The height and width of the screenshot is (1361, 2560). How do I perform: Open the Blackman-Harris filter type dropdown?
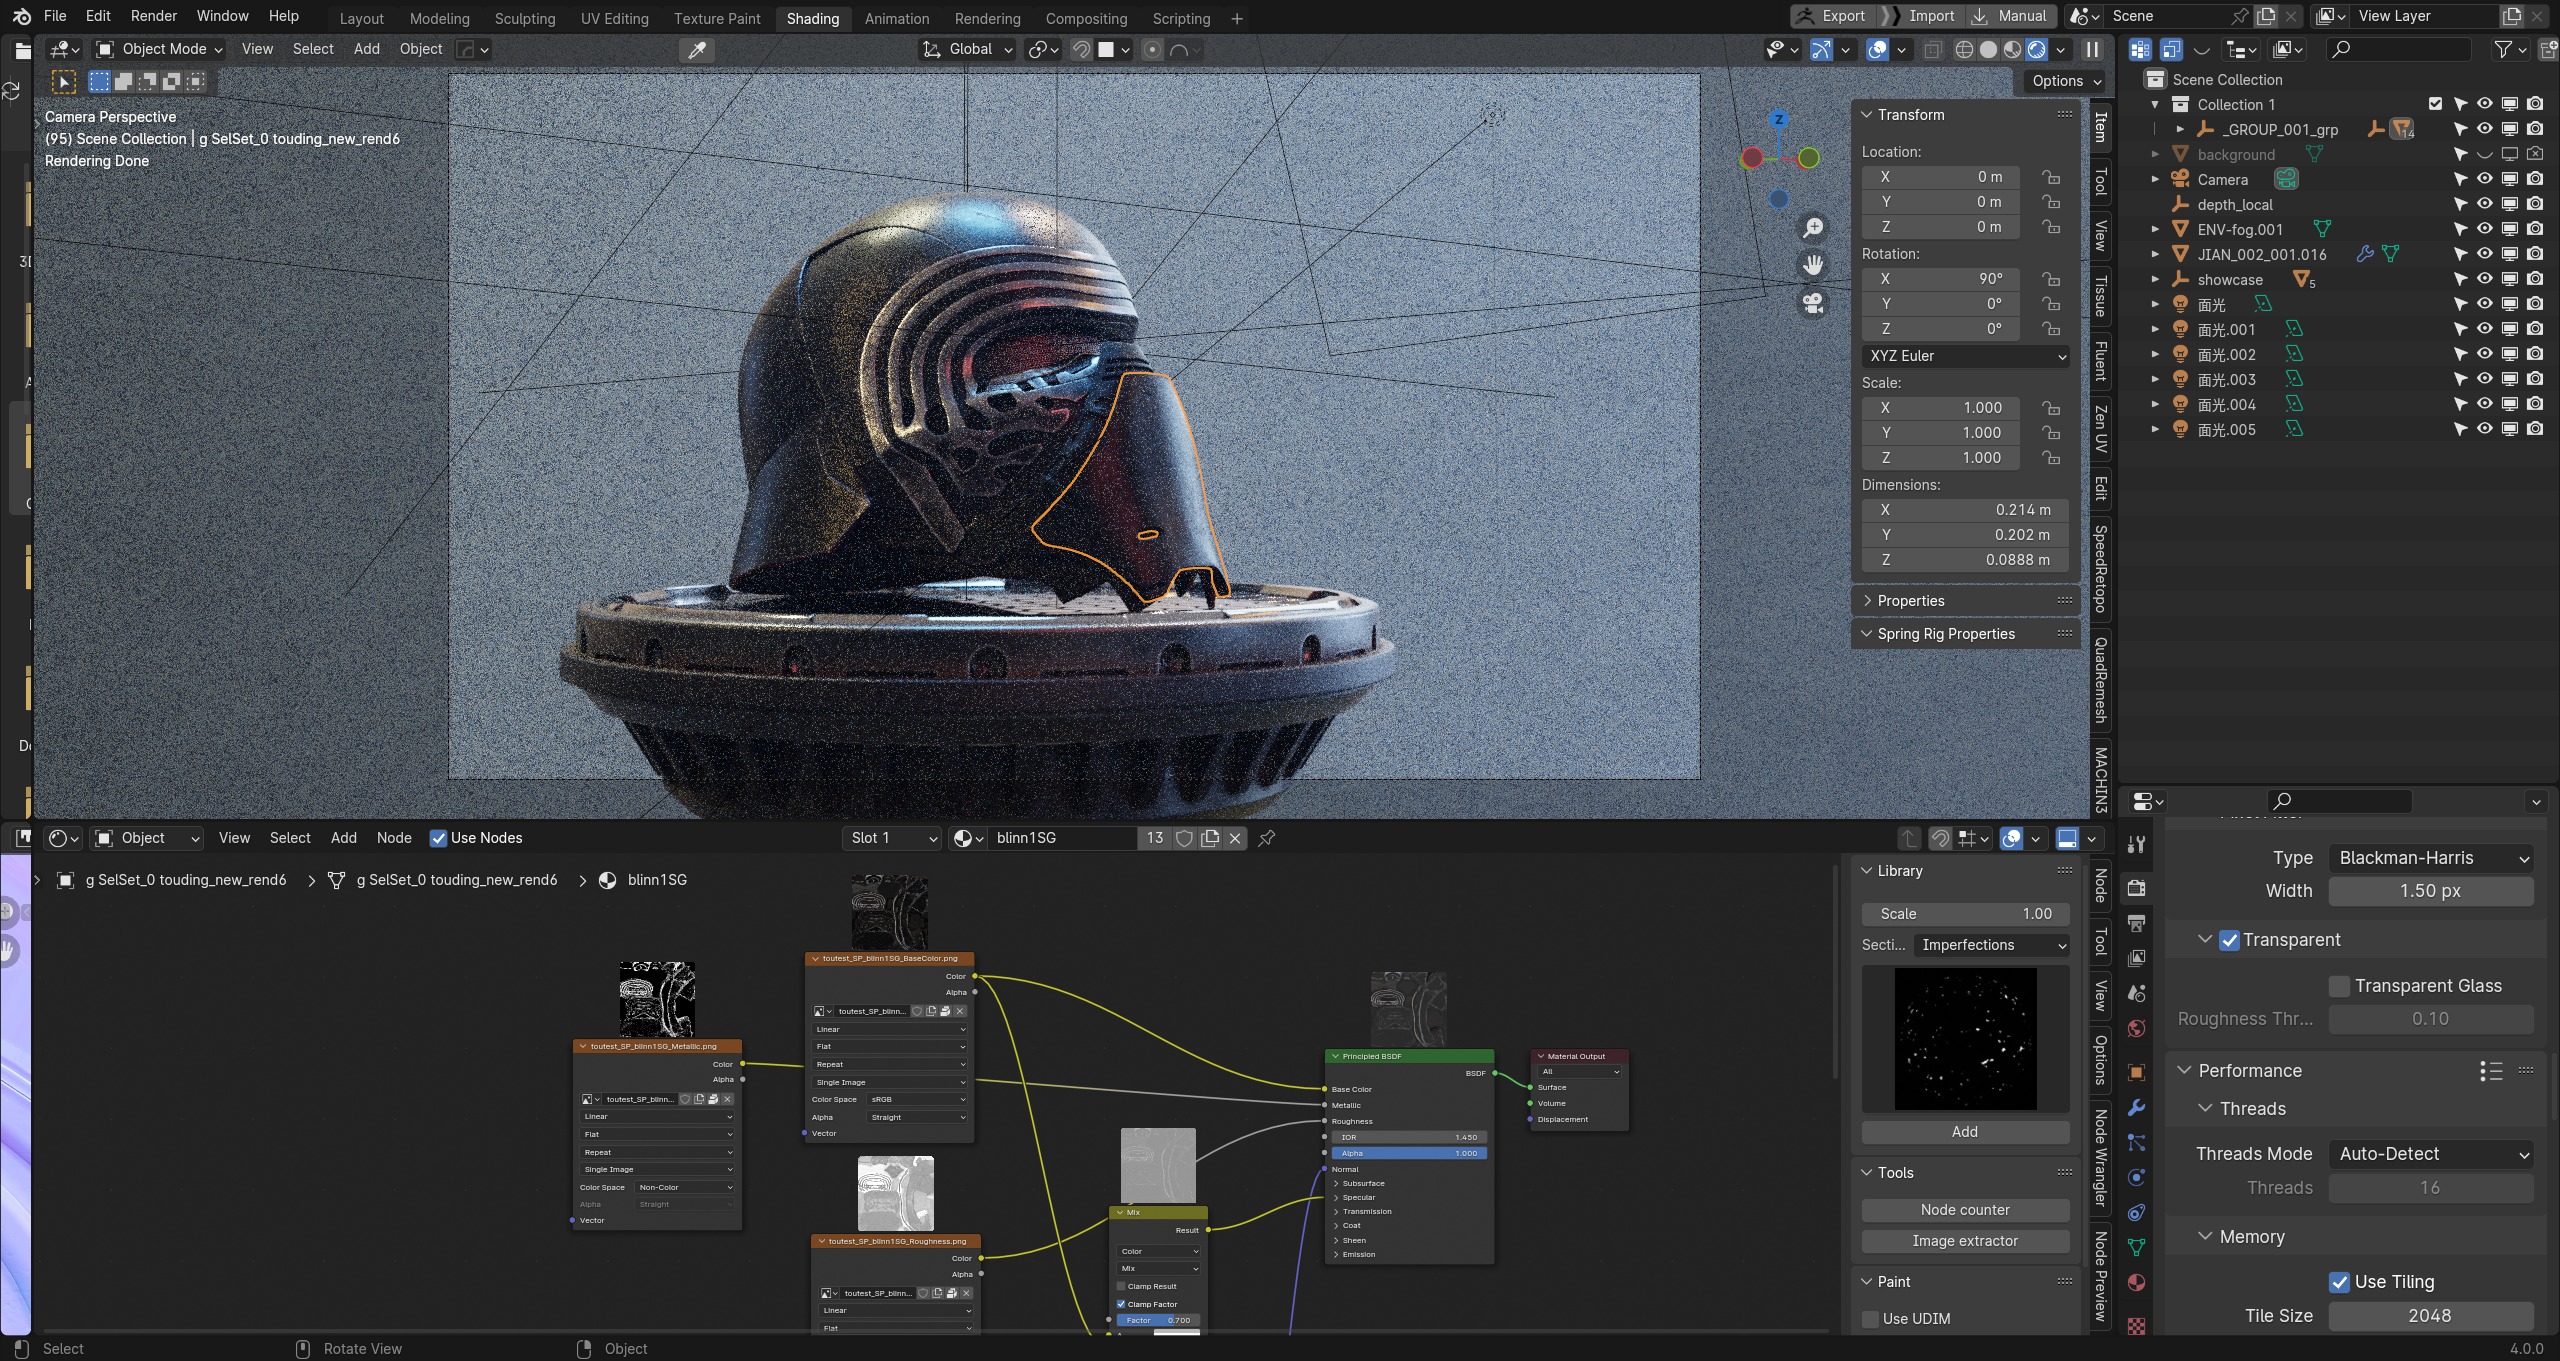[x=2431, y=858]
